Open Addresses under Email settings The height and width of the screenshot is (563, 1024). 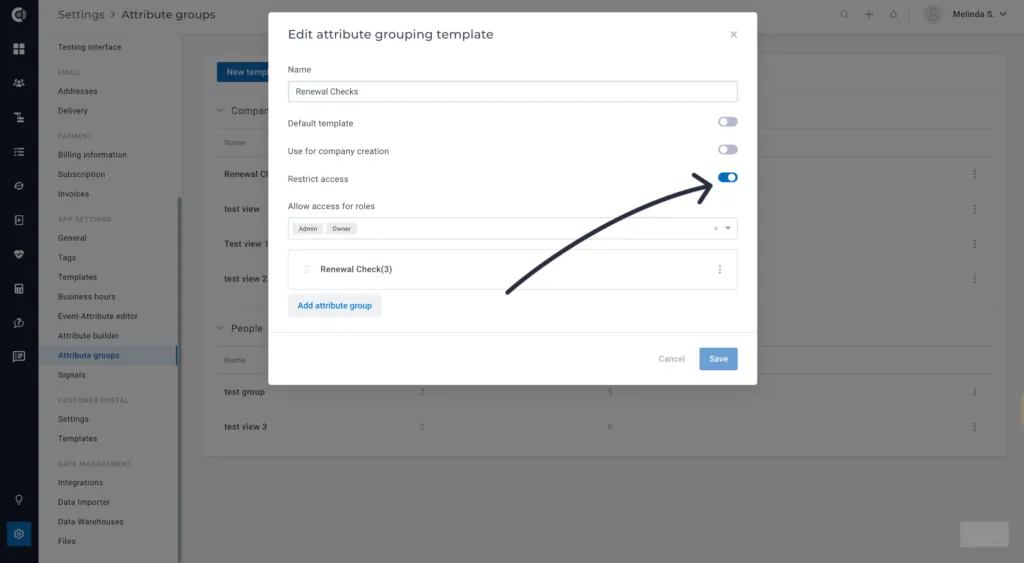(78, 91)
